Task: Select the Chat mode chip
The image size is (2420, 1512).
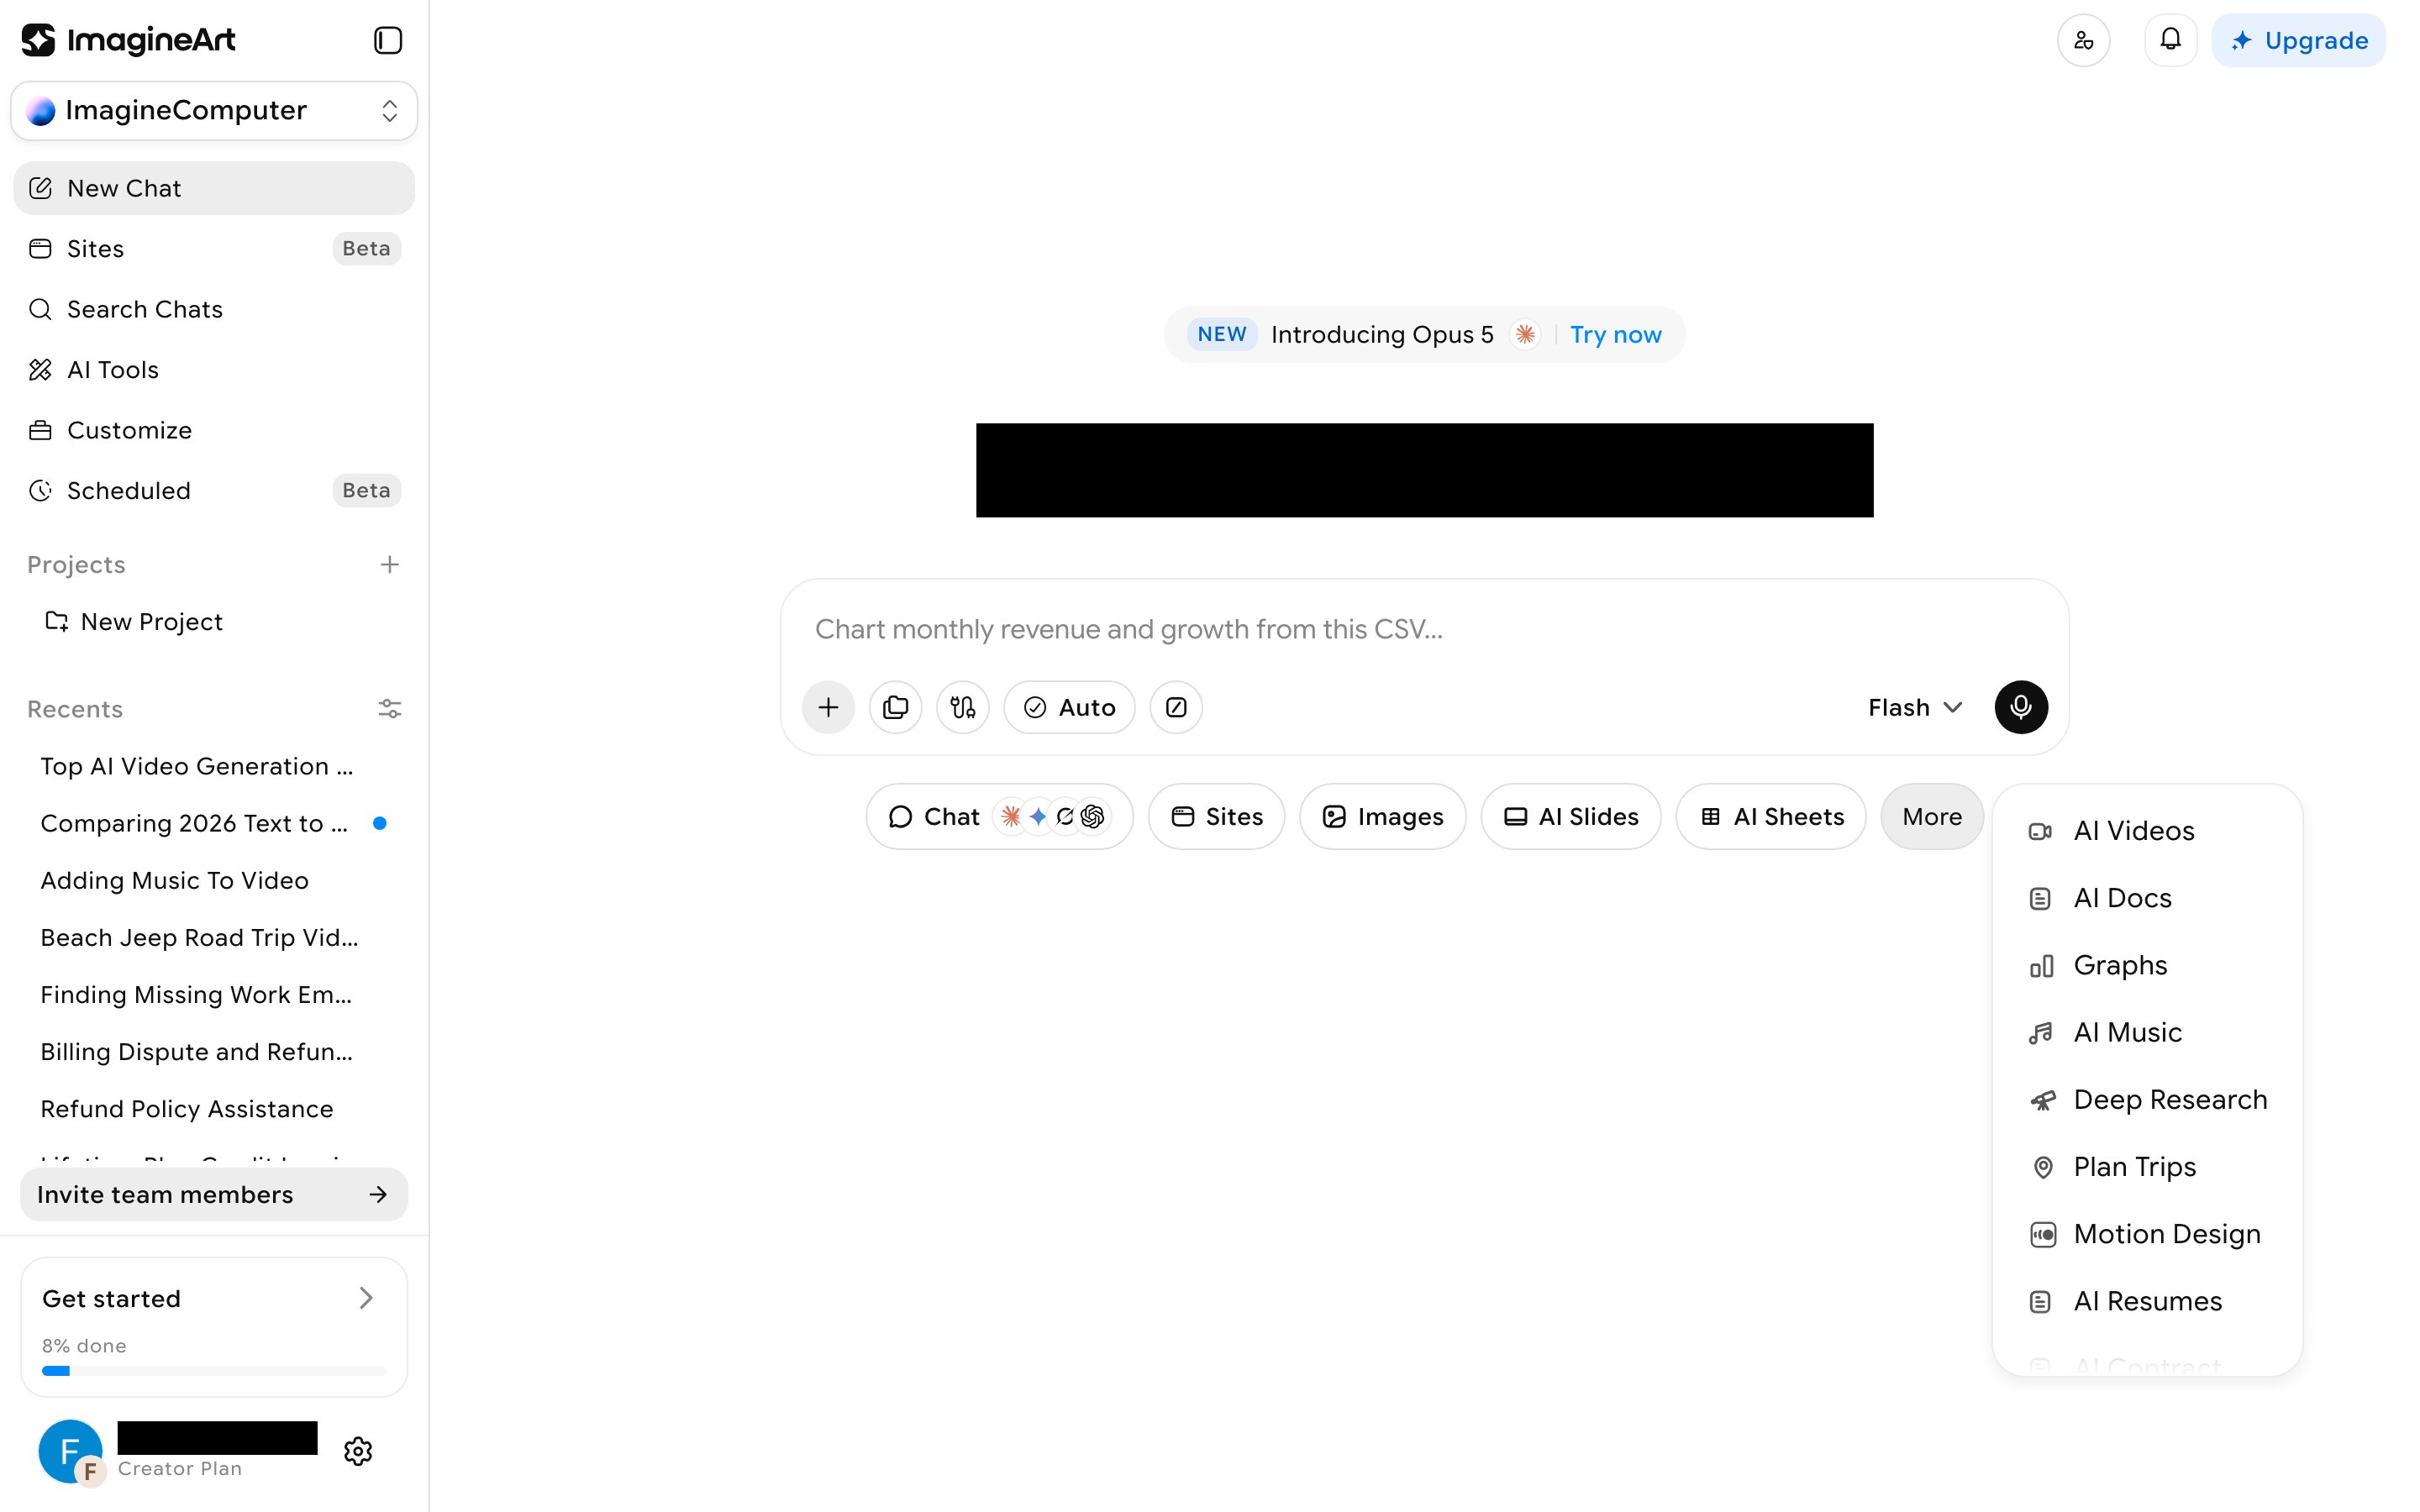Action: tap(999, 816)
